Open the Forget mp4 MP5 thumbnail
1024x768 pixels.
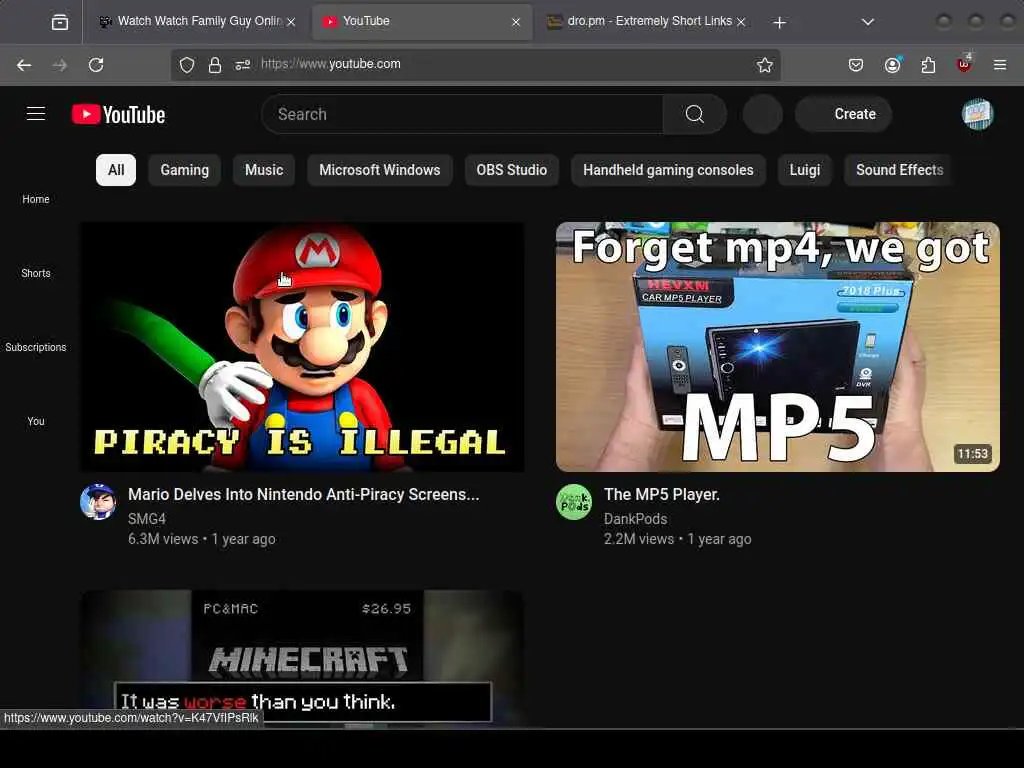tap(777, 347)
